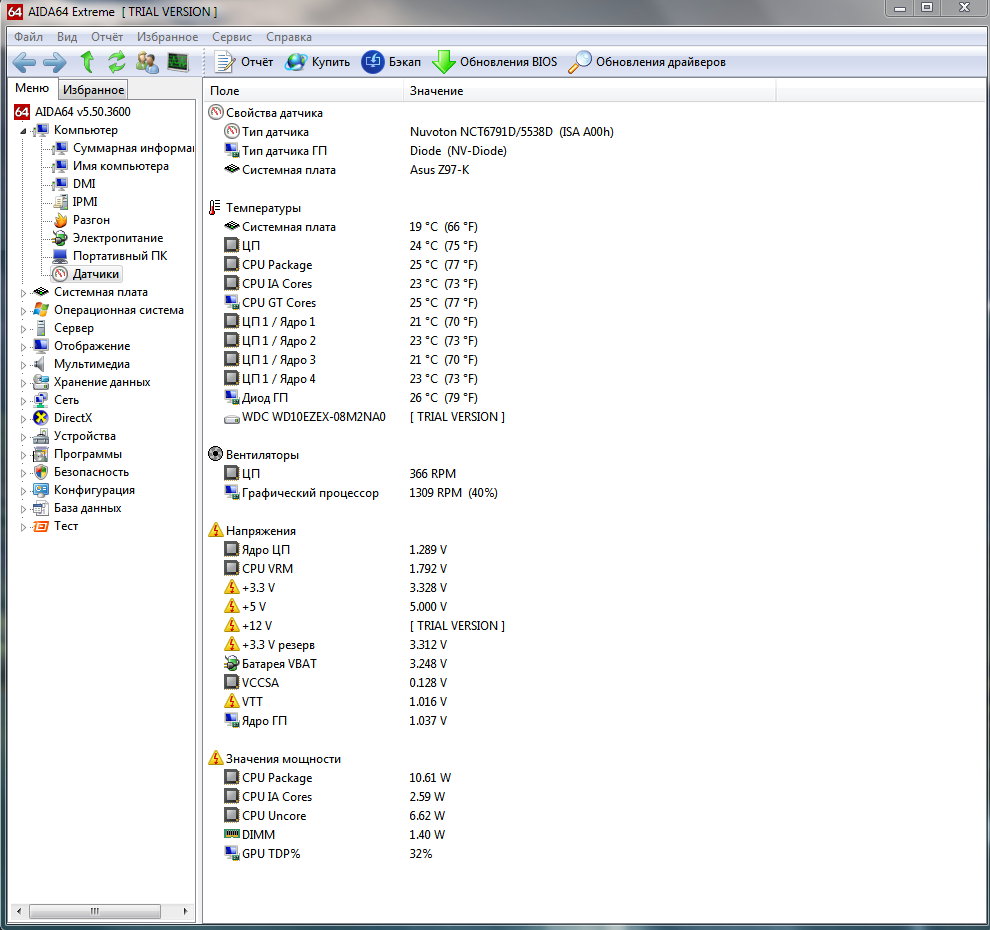The height and width of the screenshot is (930, 990).
Task: Open the Датчики sensors gauge icon
Action: coord(58,273)
